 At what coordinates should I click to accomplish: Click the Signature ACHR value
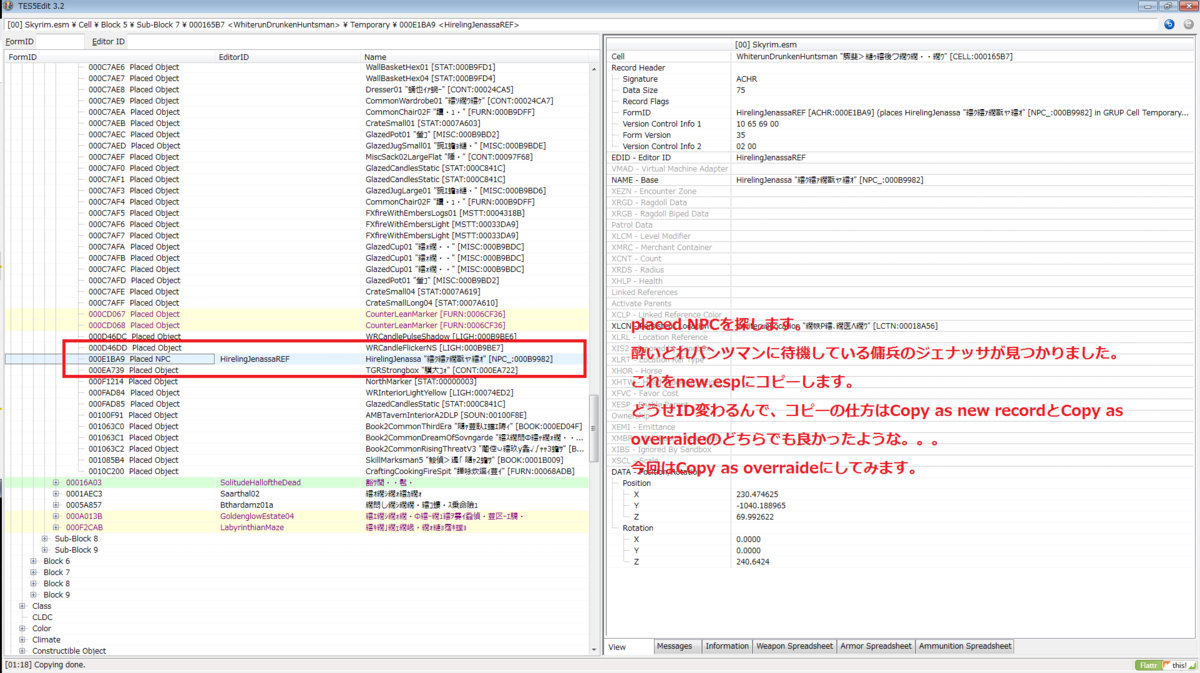747,79
